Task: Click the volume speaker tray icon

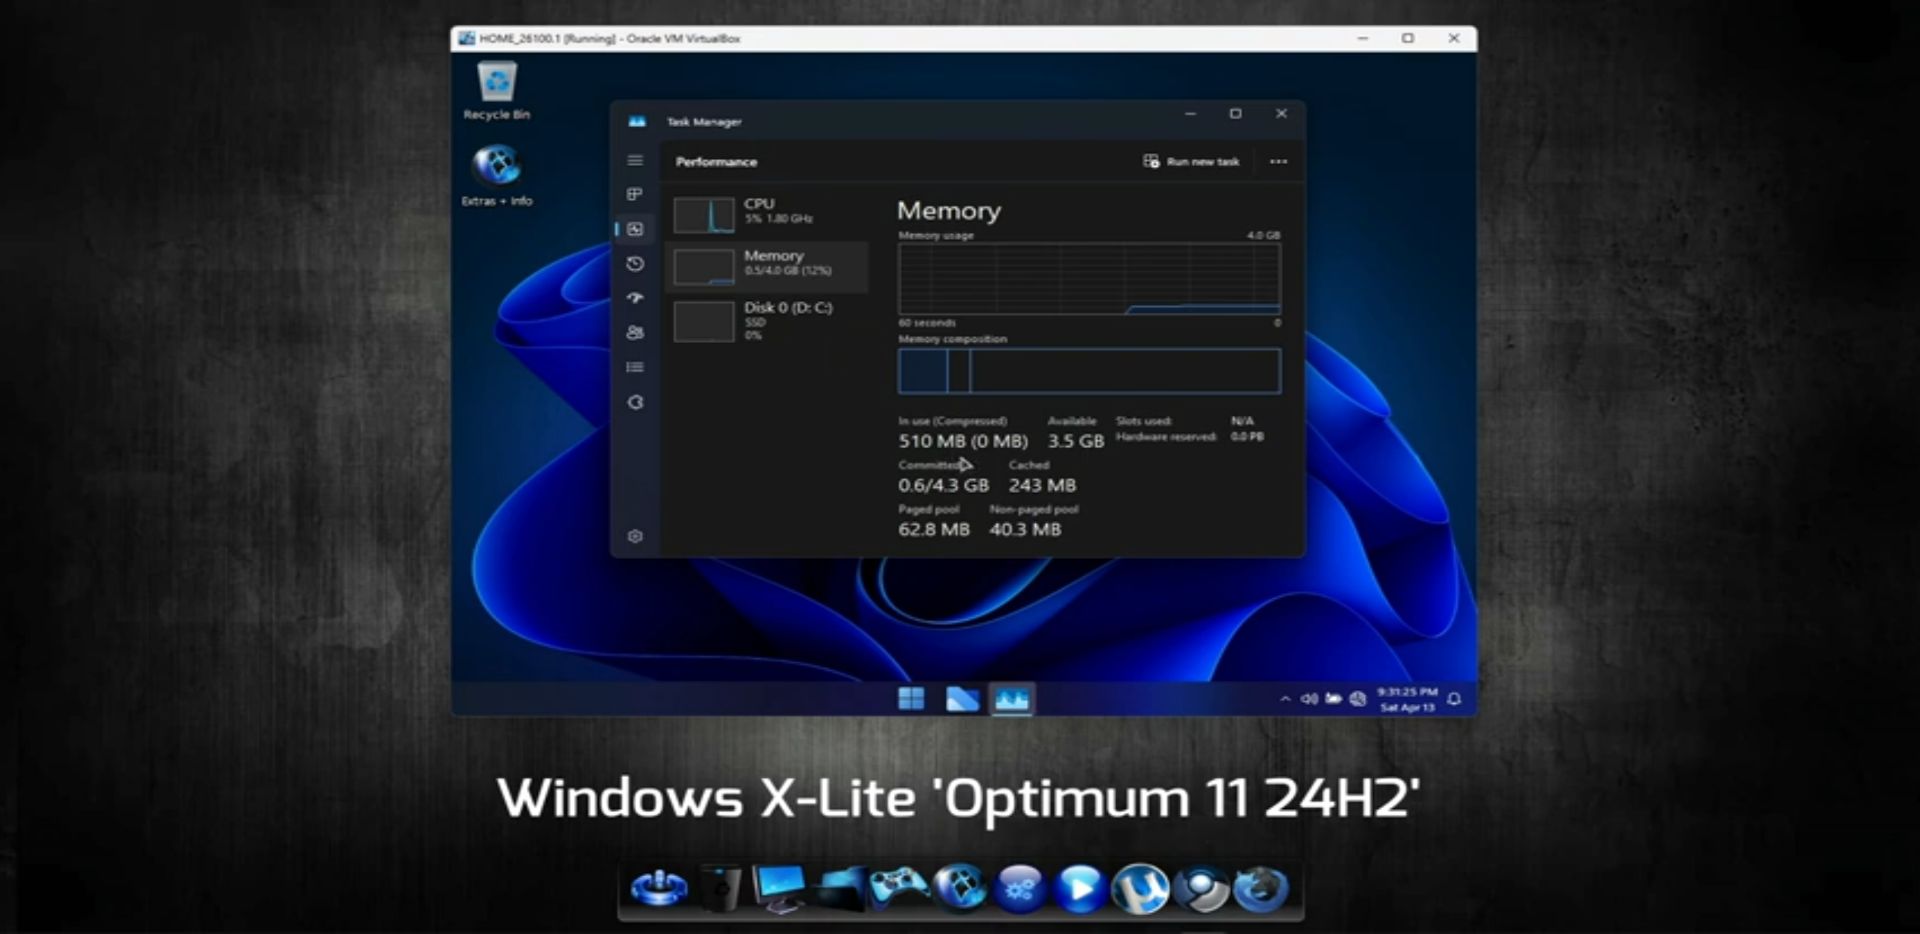Action: [1309, 699]
